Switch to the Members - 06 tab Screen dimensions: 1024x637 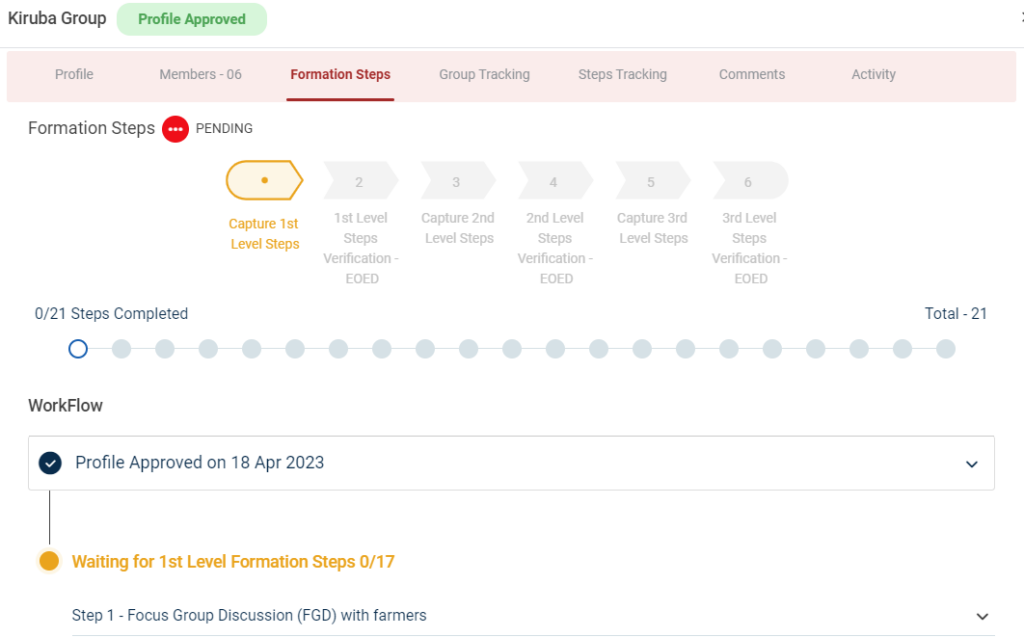[x=200, y=74]
